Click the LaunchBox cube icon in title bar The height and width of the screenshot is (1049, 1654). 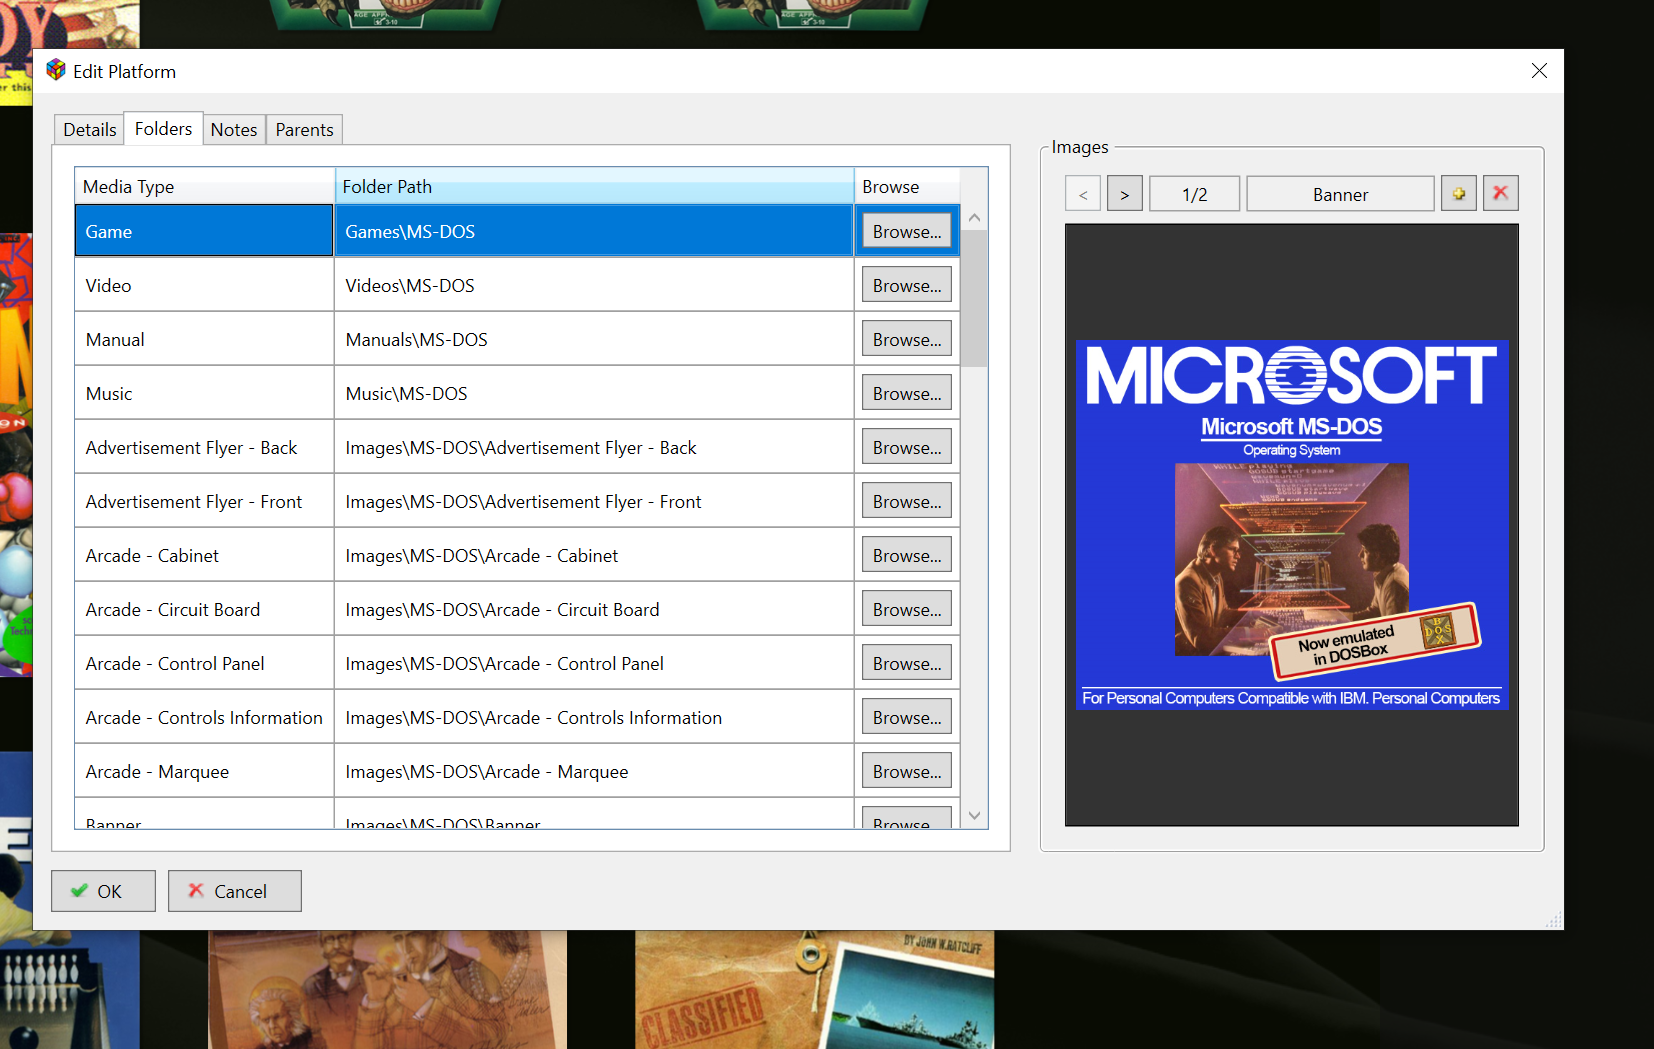point(56,70)
